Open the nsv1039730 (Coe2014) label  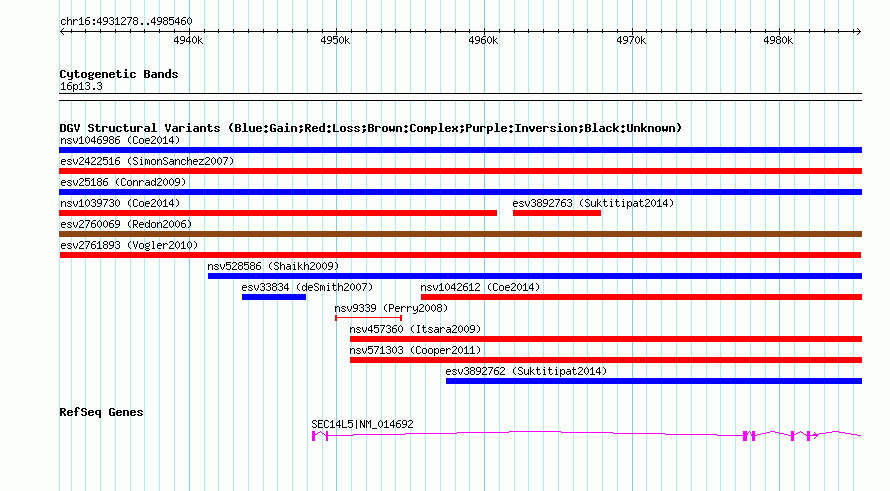coord(120,203)
